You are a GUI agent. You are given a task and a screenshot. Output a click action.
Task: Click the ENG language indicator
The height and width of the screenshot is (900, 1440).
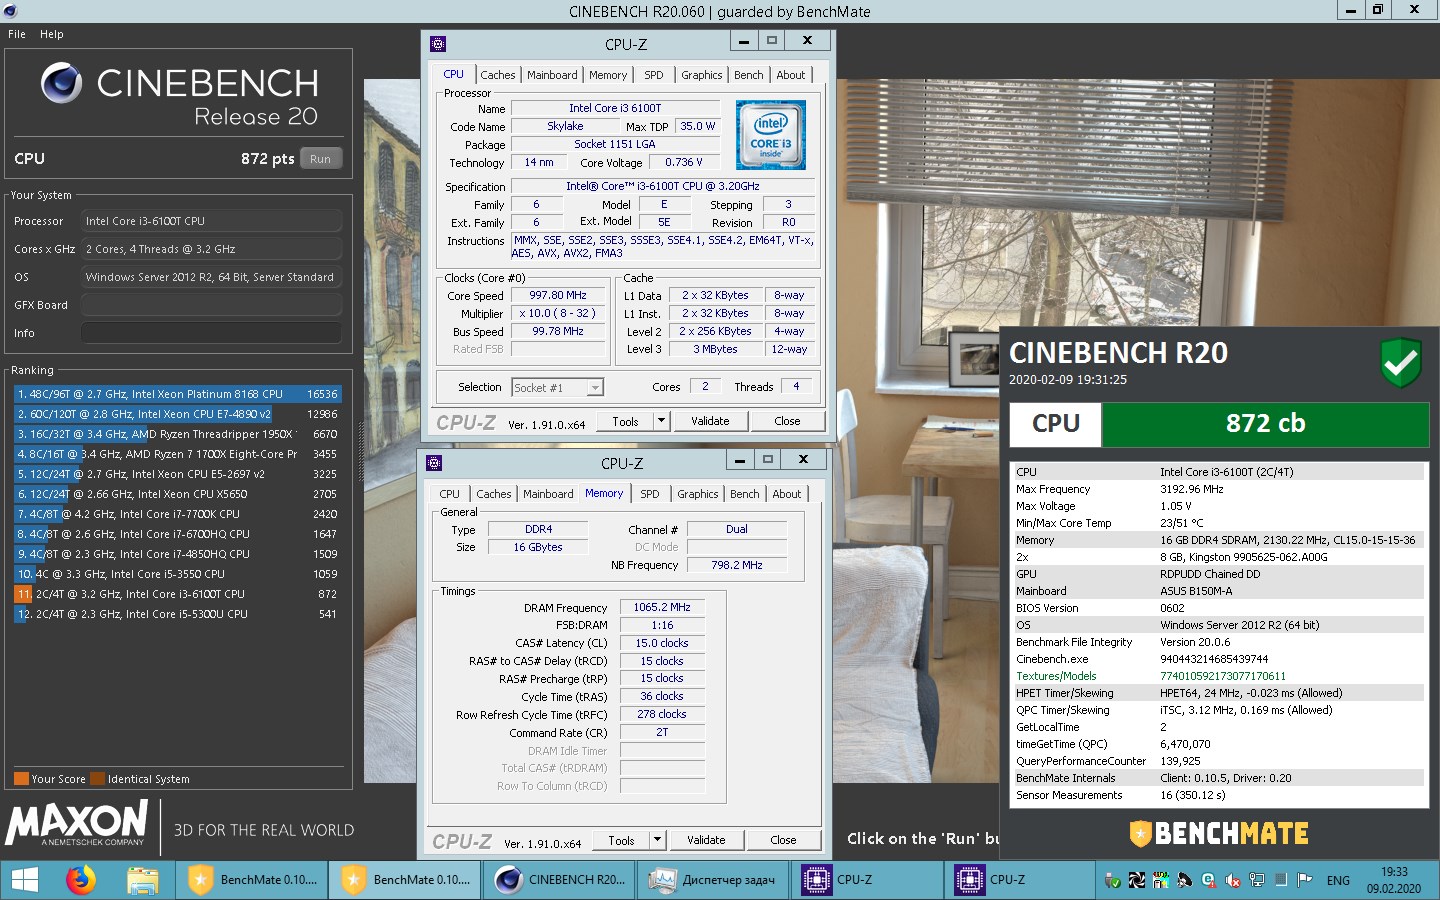pos(1338,881)
